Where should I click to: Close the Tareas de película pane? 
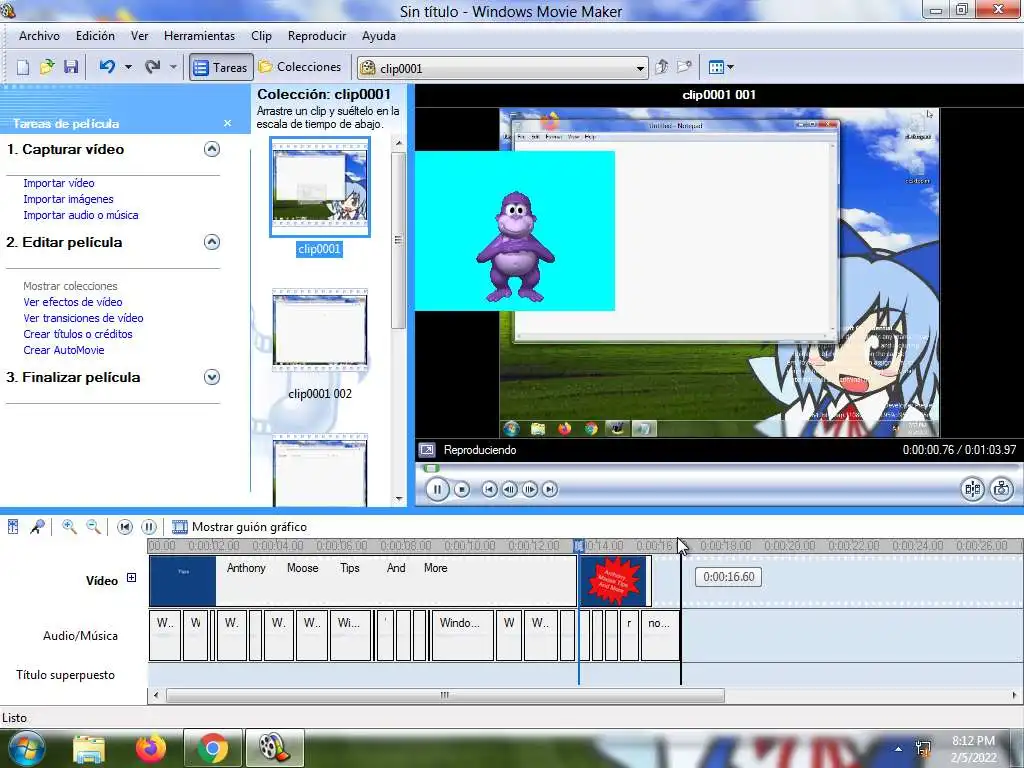[227, 123]
